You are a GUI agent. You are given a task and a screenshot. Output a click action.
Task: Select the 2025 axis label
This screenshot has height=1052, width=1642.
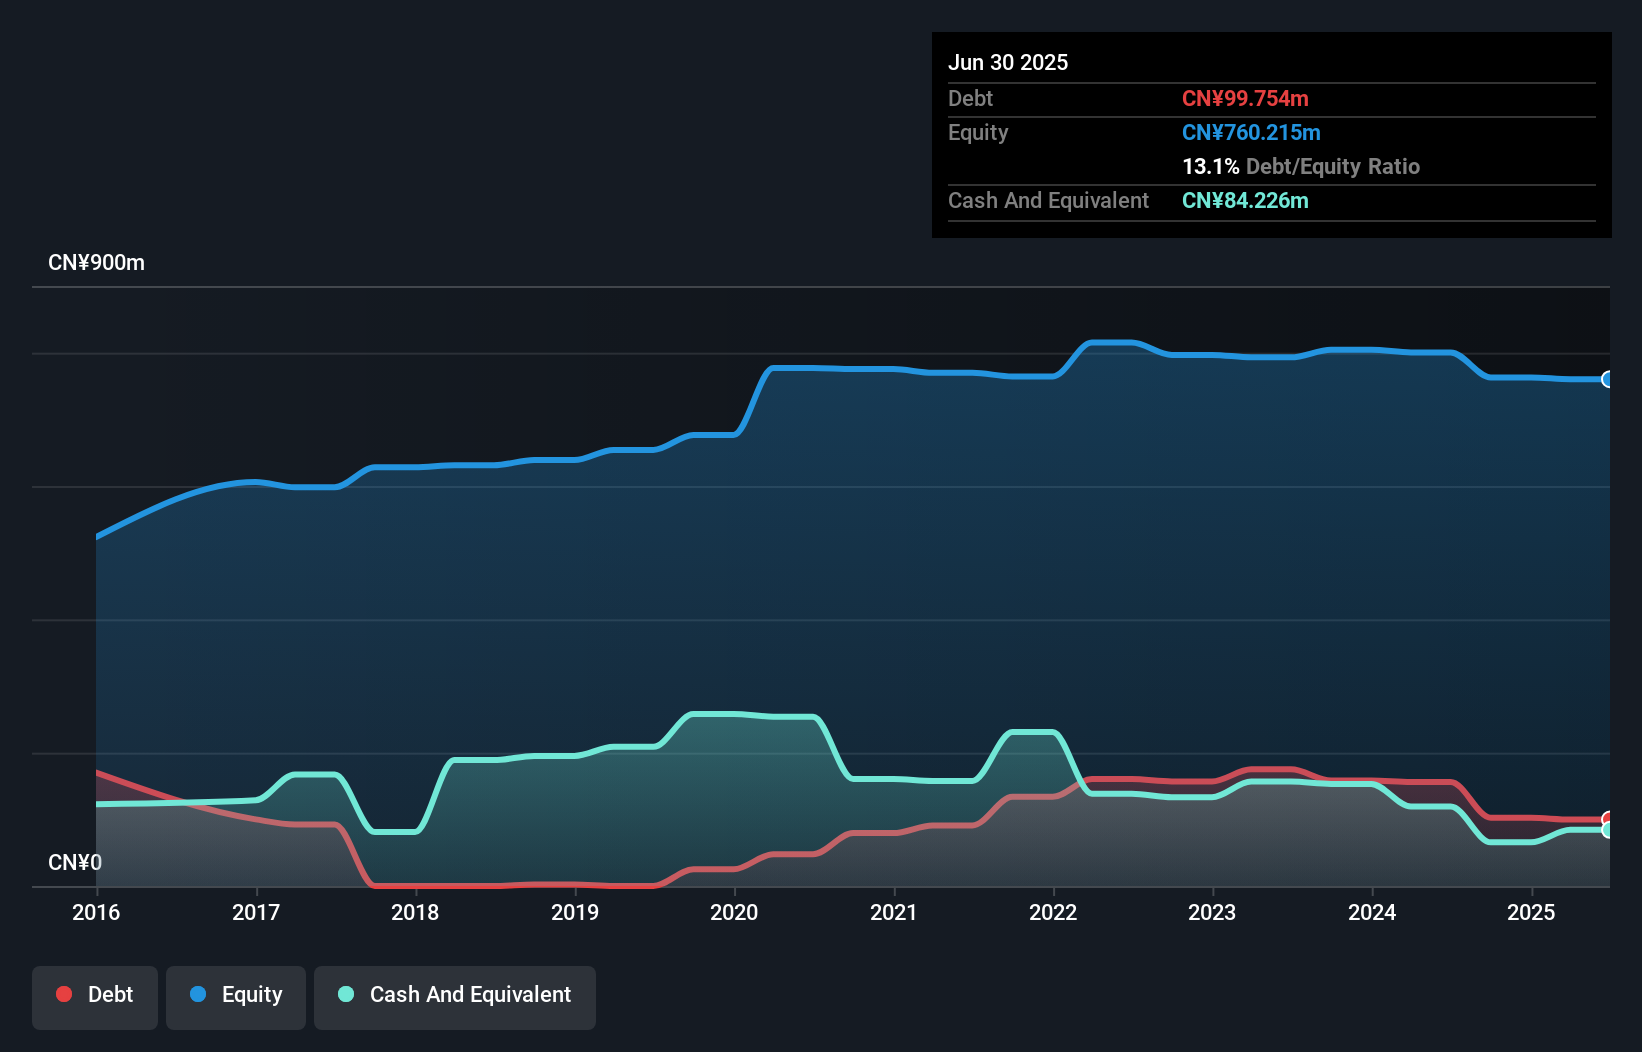tap(1533, 912)
